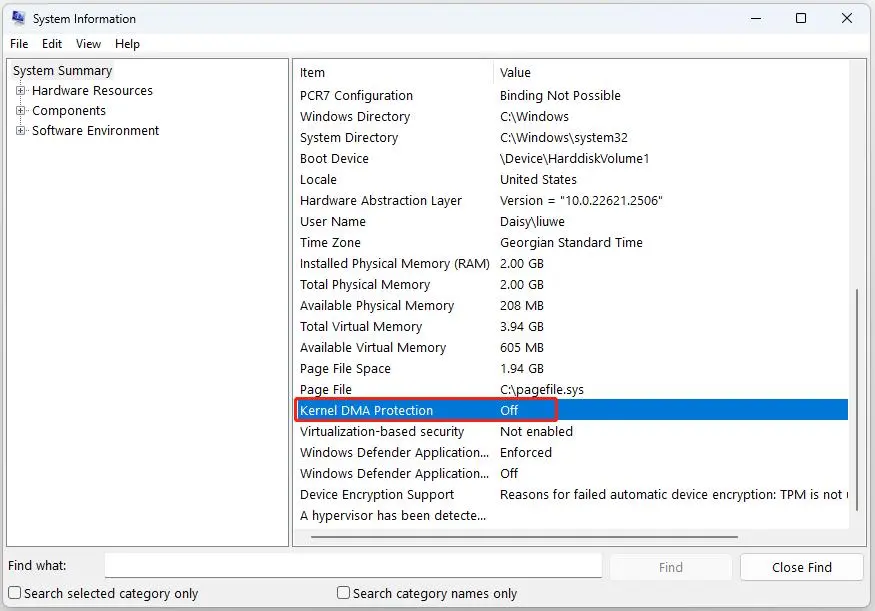Select the Hardware Abstraction Layer row

[571, 201]
